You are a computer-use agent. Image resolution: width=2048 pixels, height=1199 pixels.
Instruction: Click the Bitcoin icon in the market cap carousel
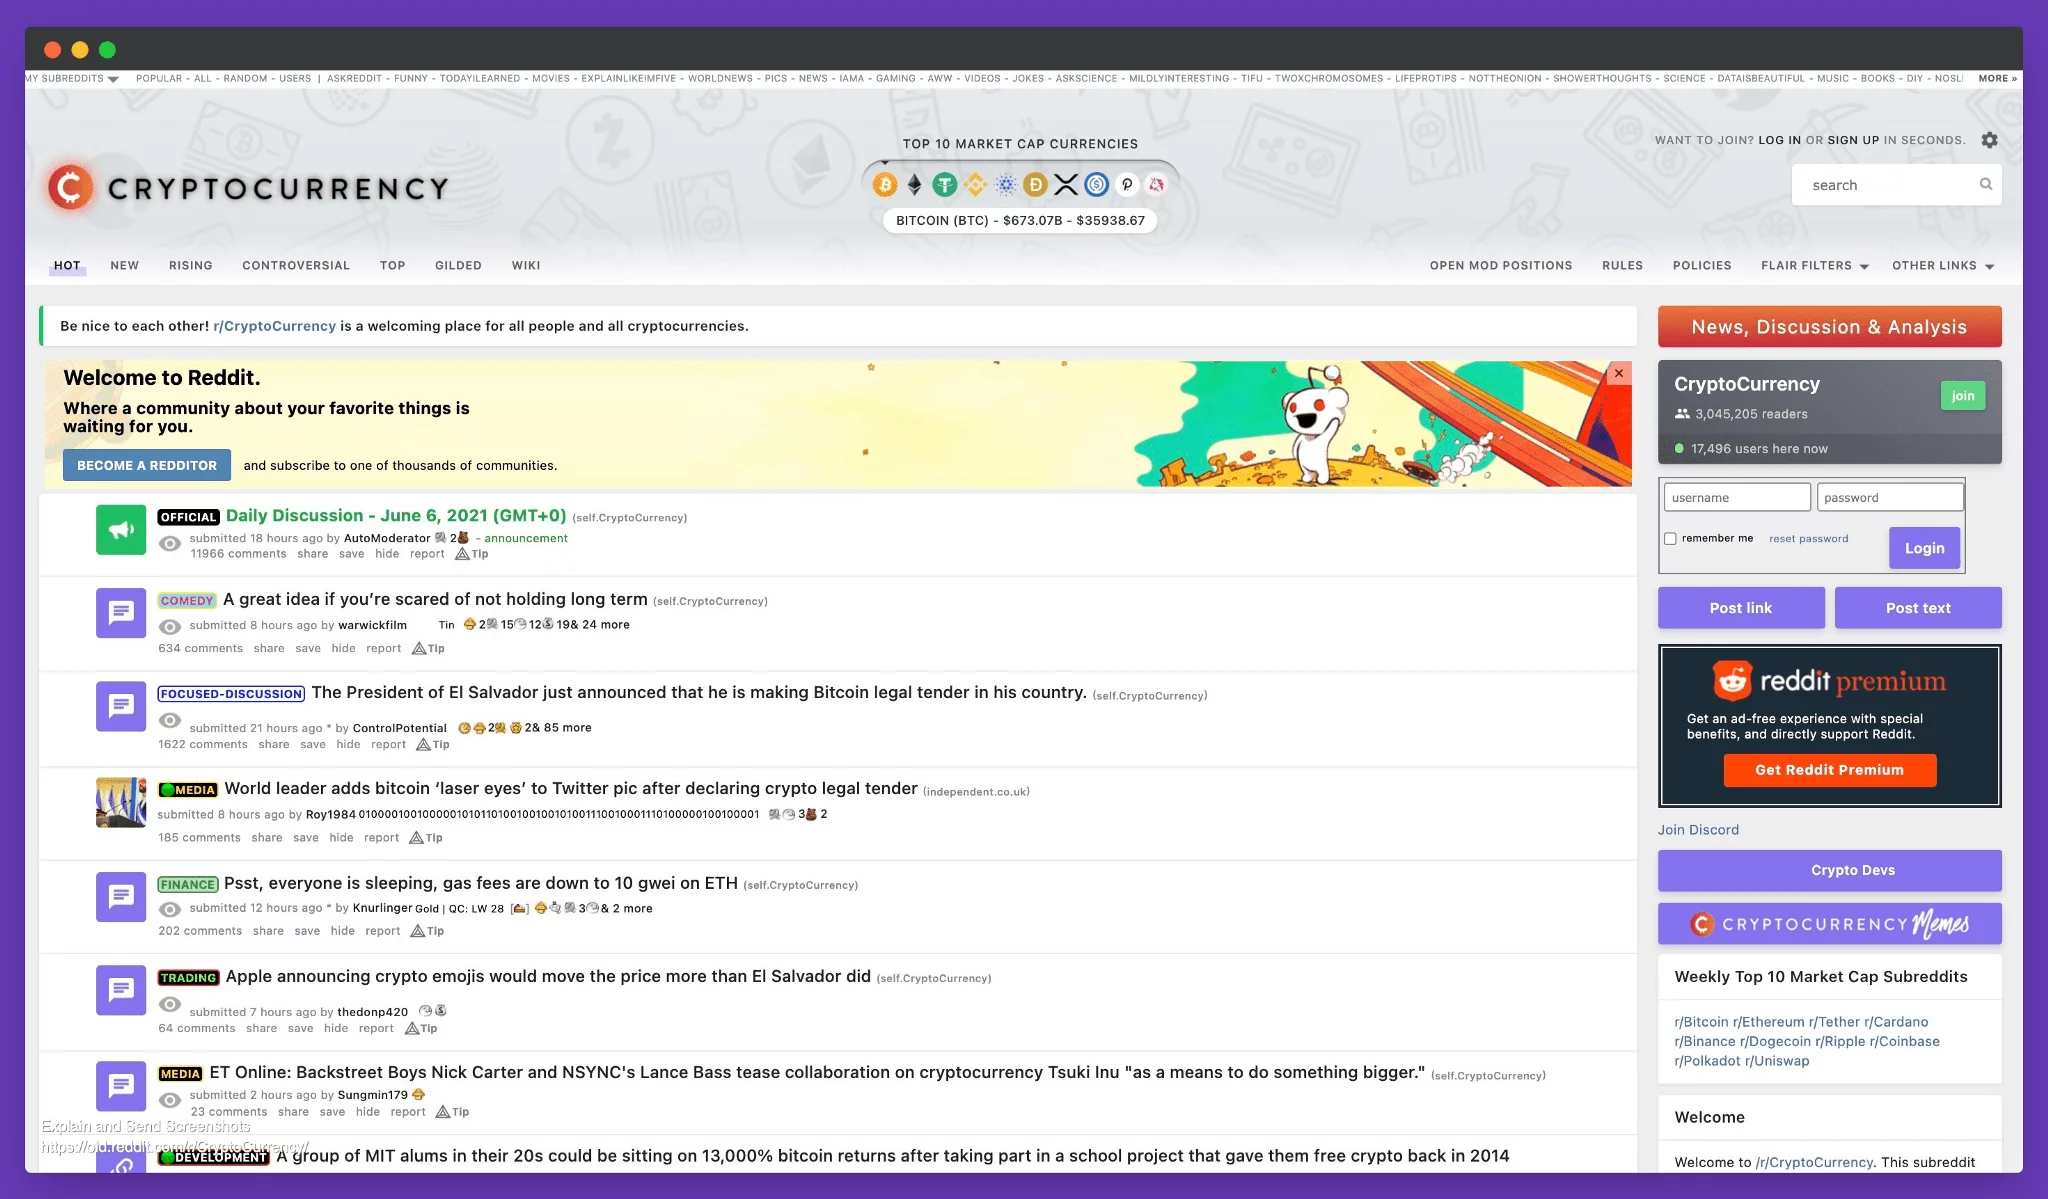point(885,185)
